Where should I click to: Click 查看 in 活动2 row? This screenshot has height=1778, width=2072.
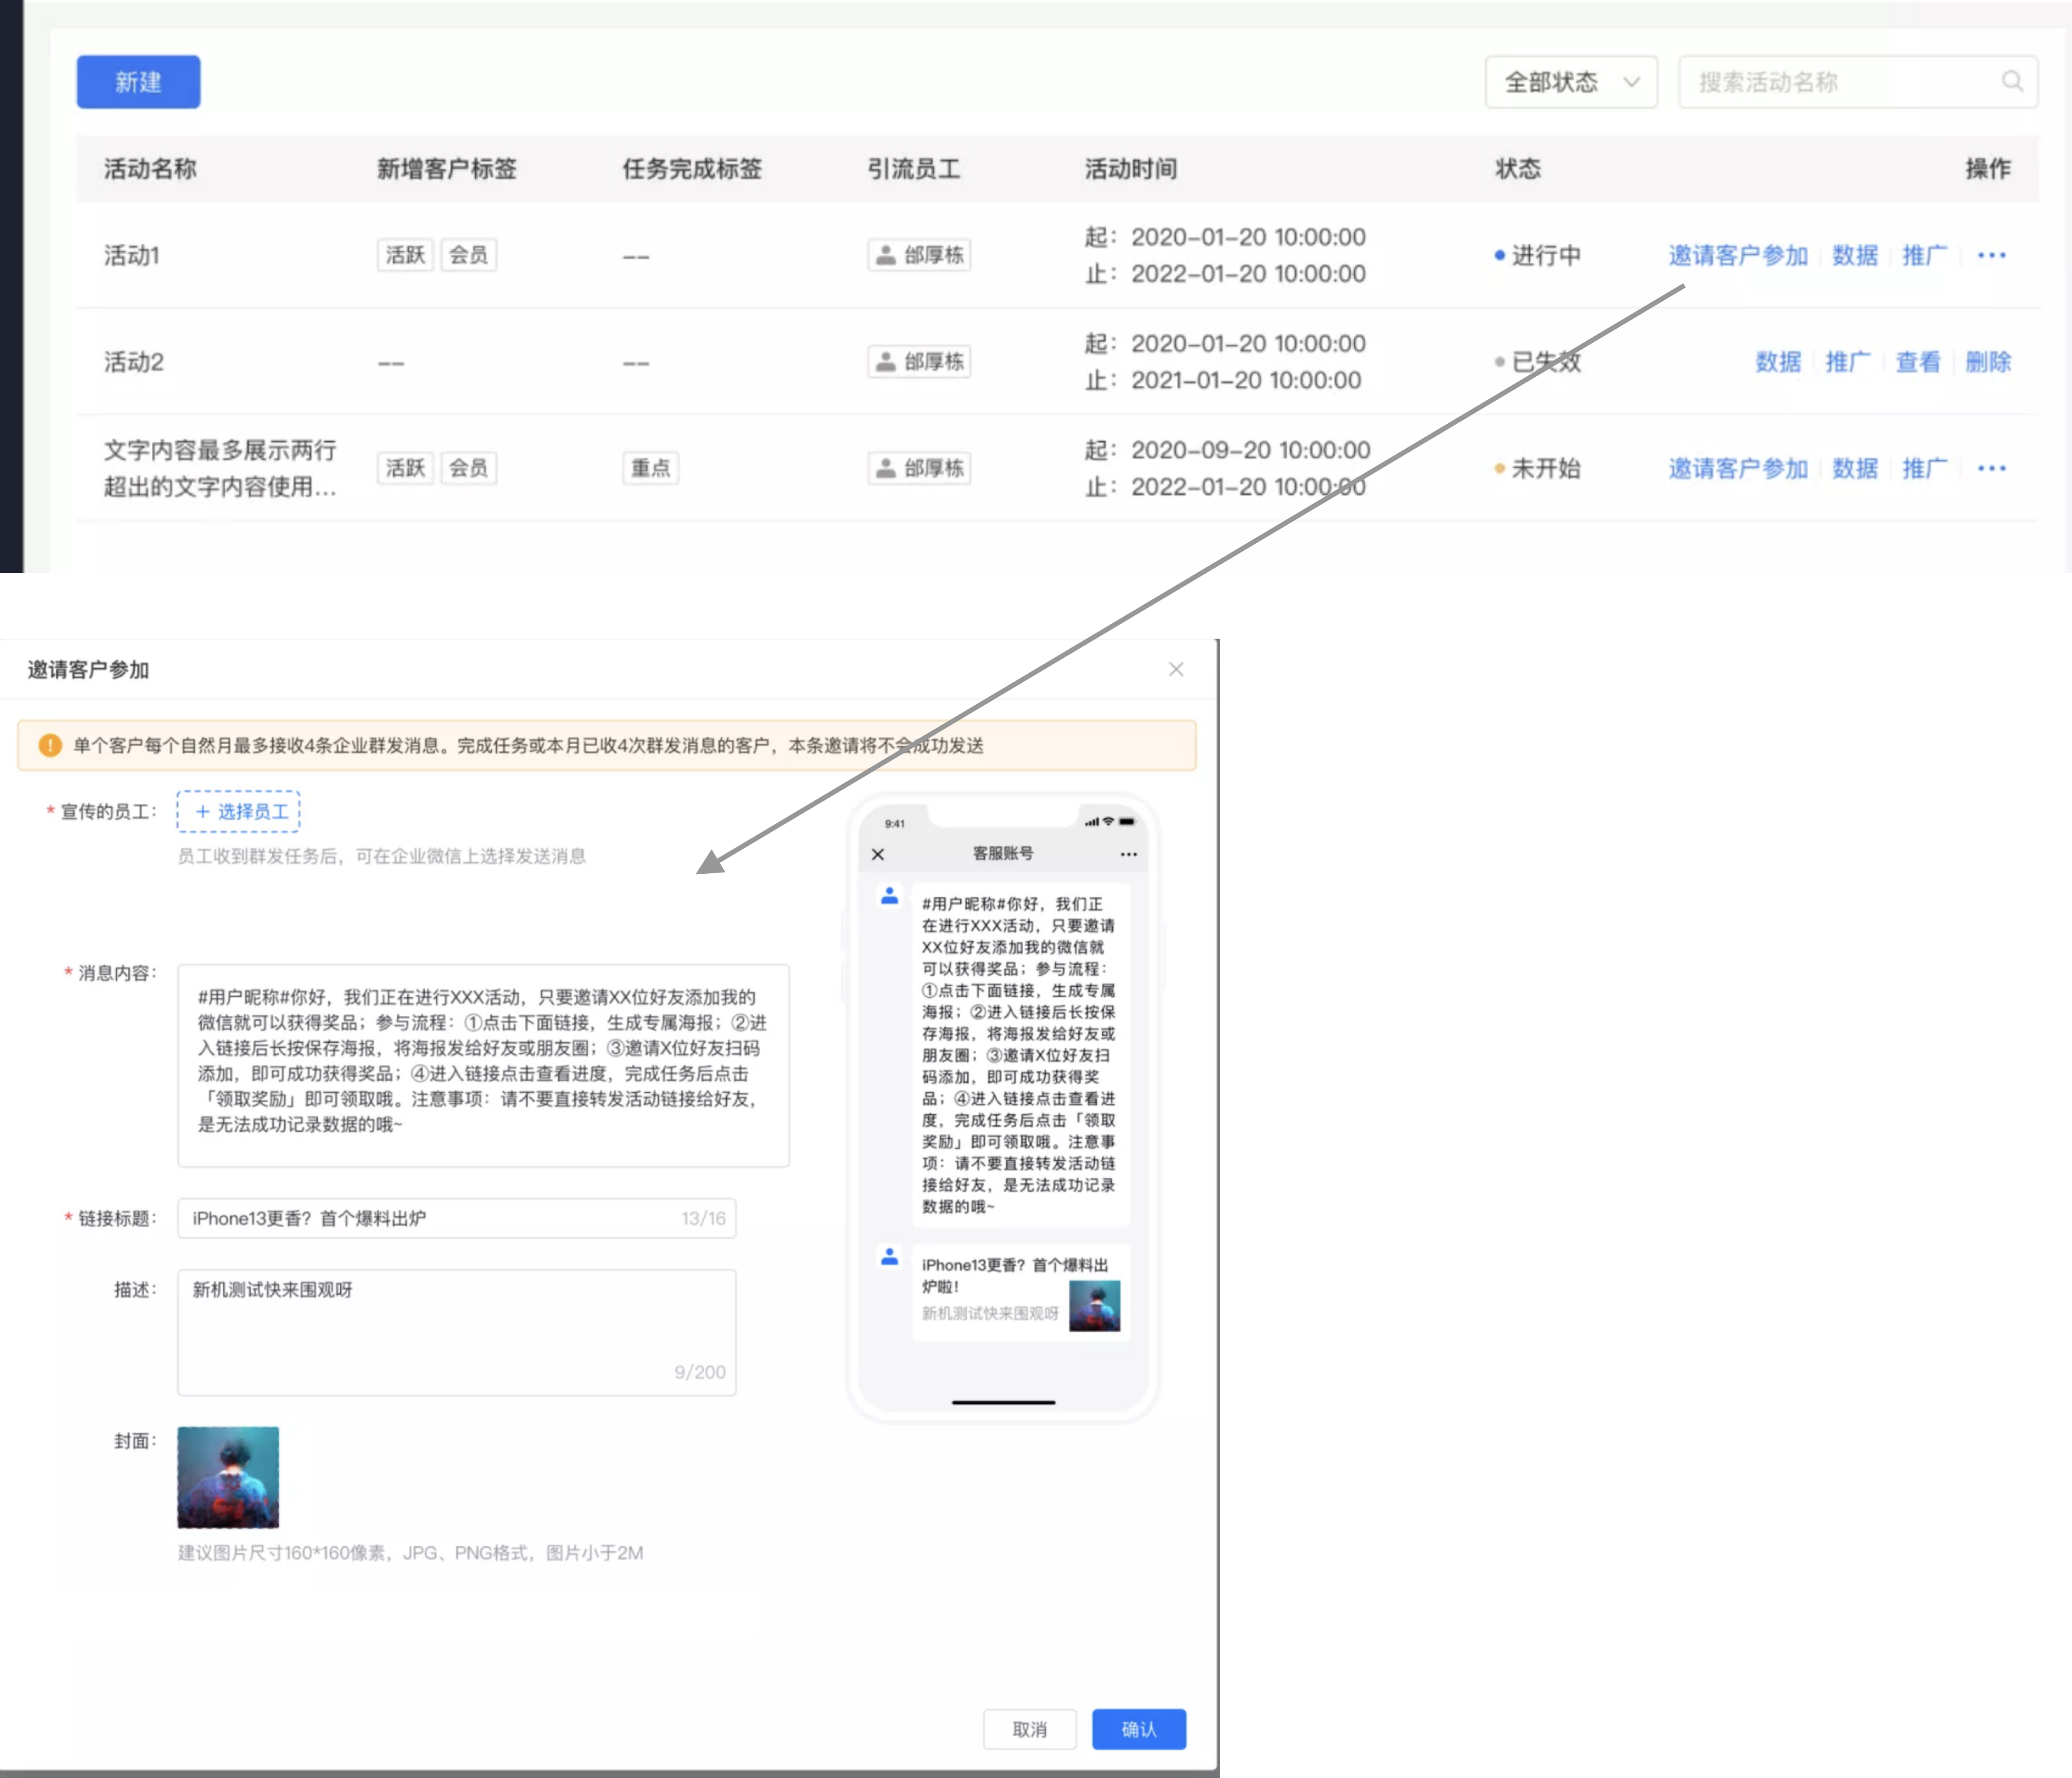click(x=1918, y=362)
